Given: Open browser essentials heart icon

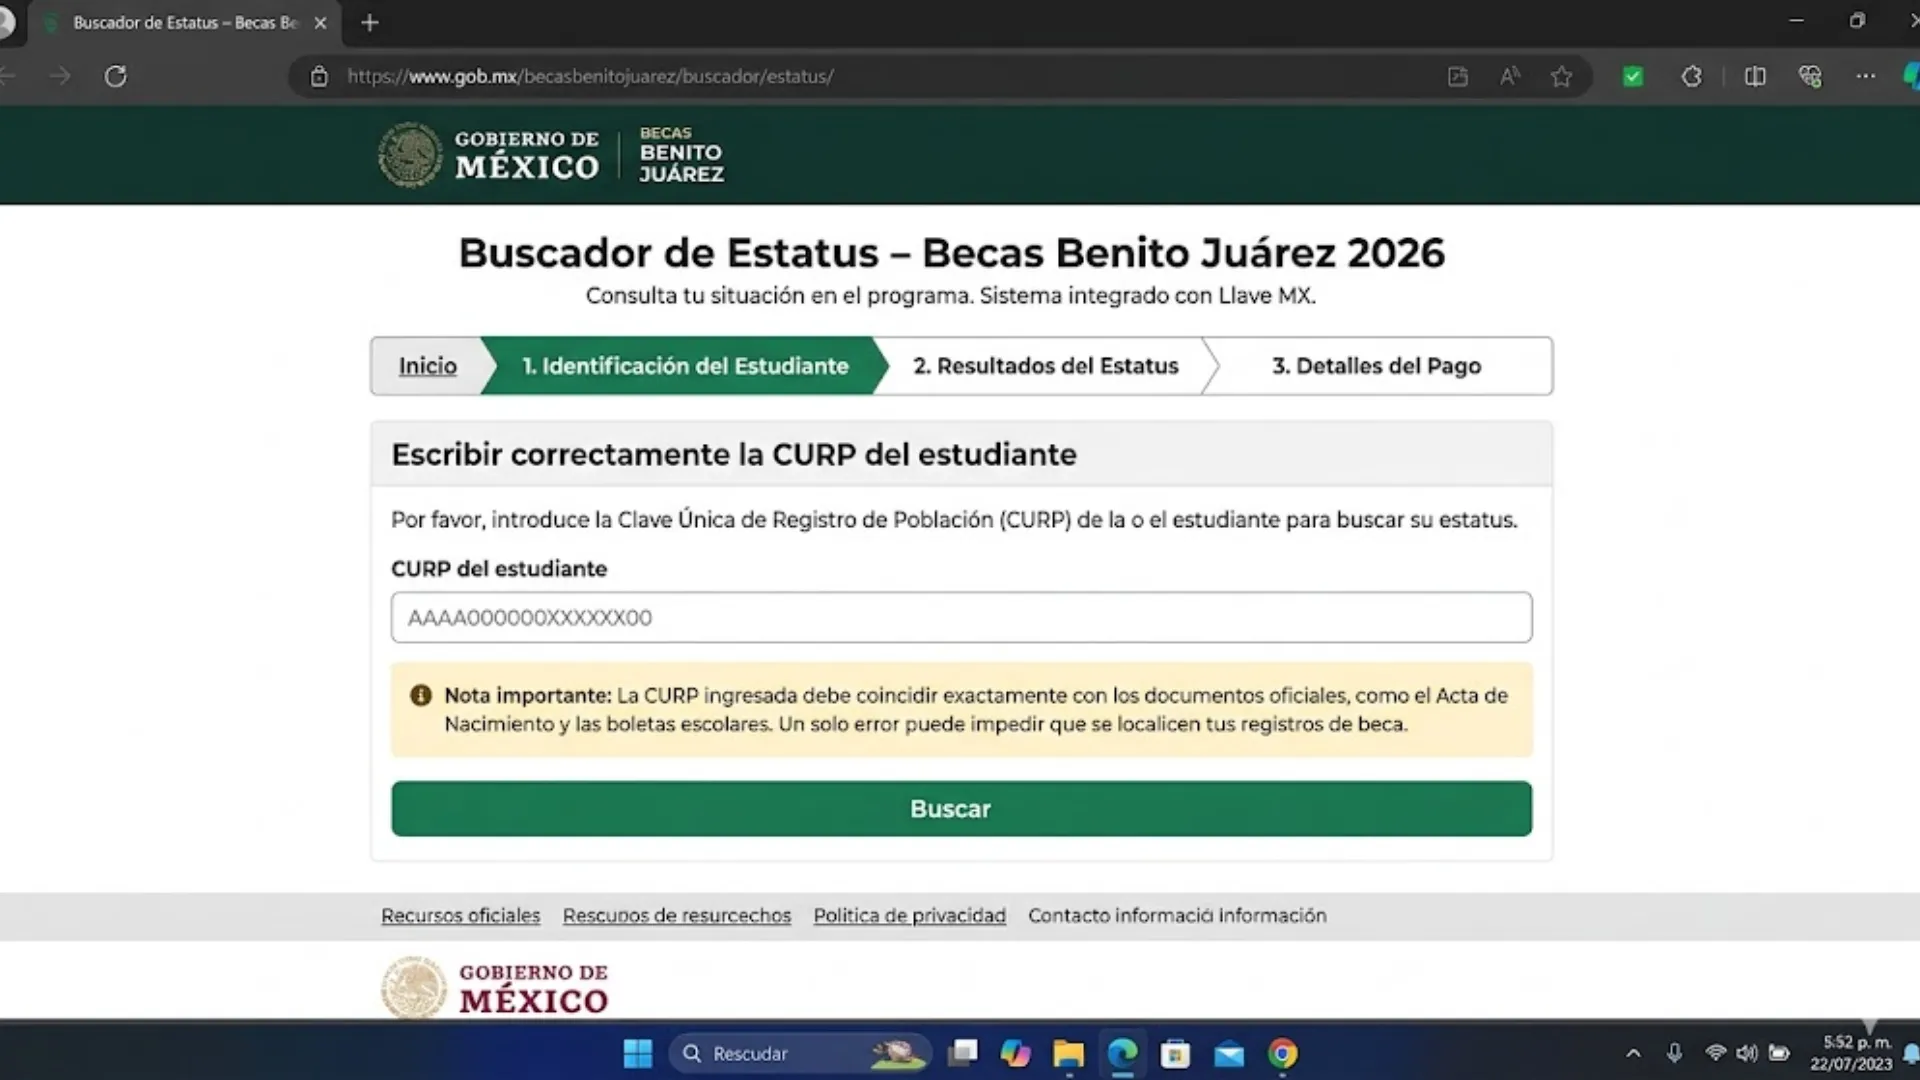Looking at the screenshot, I should click(1810, 76).
